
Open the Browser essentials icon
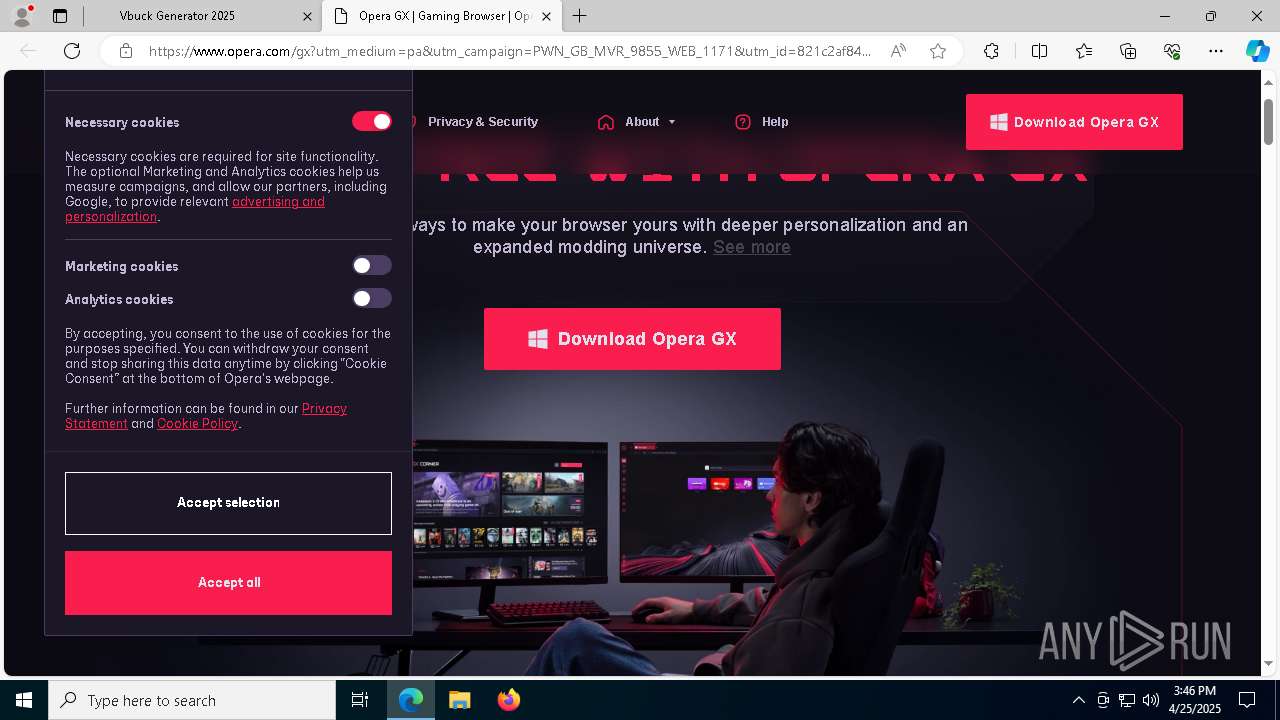click(1172, 51)
